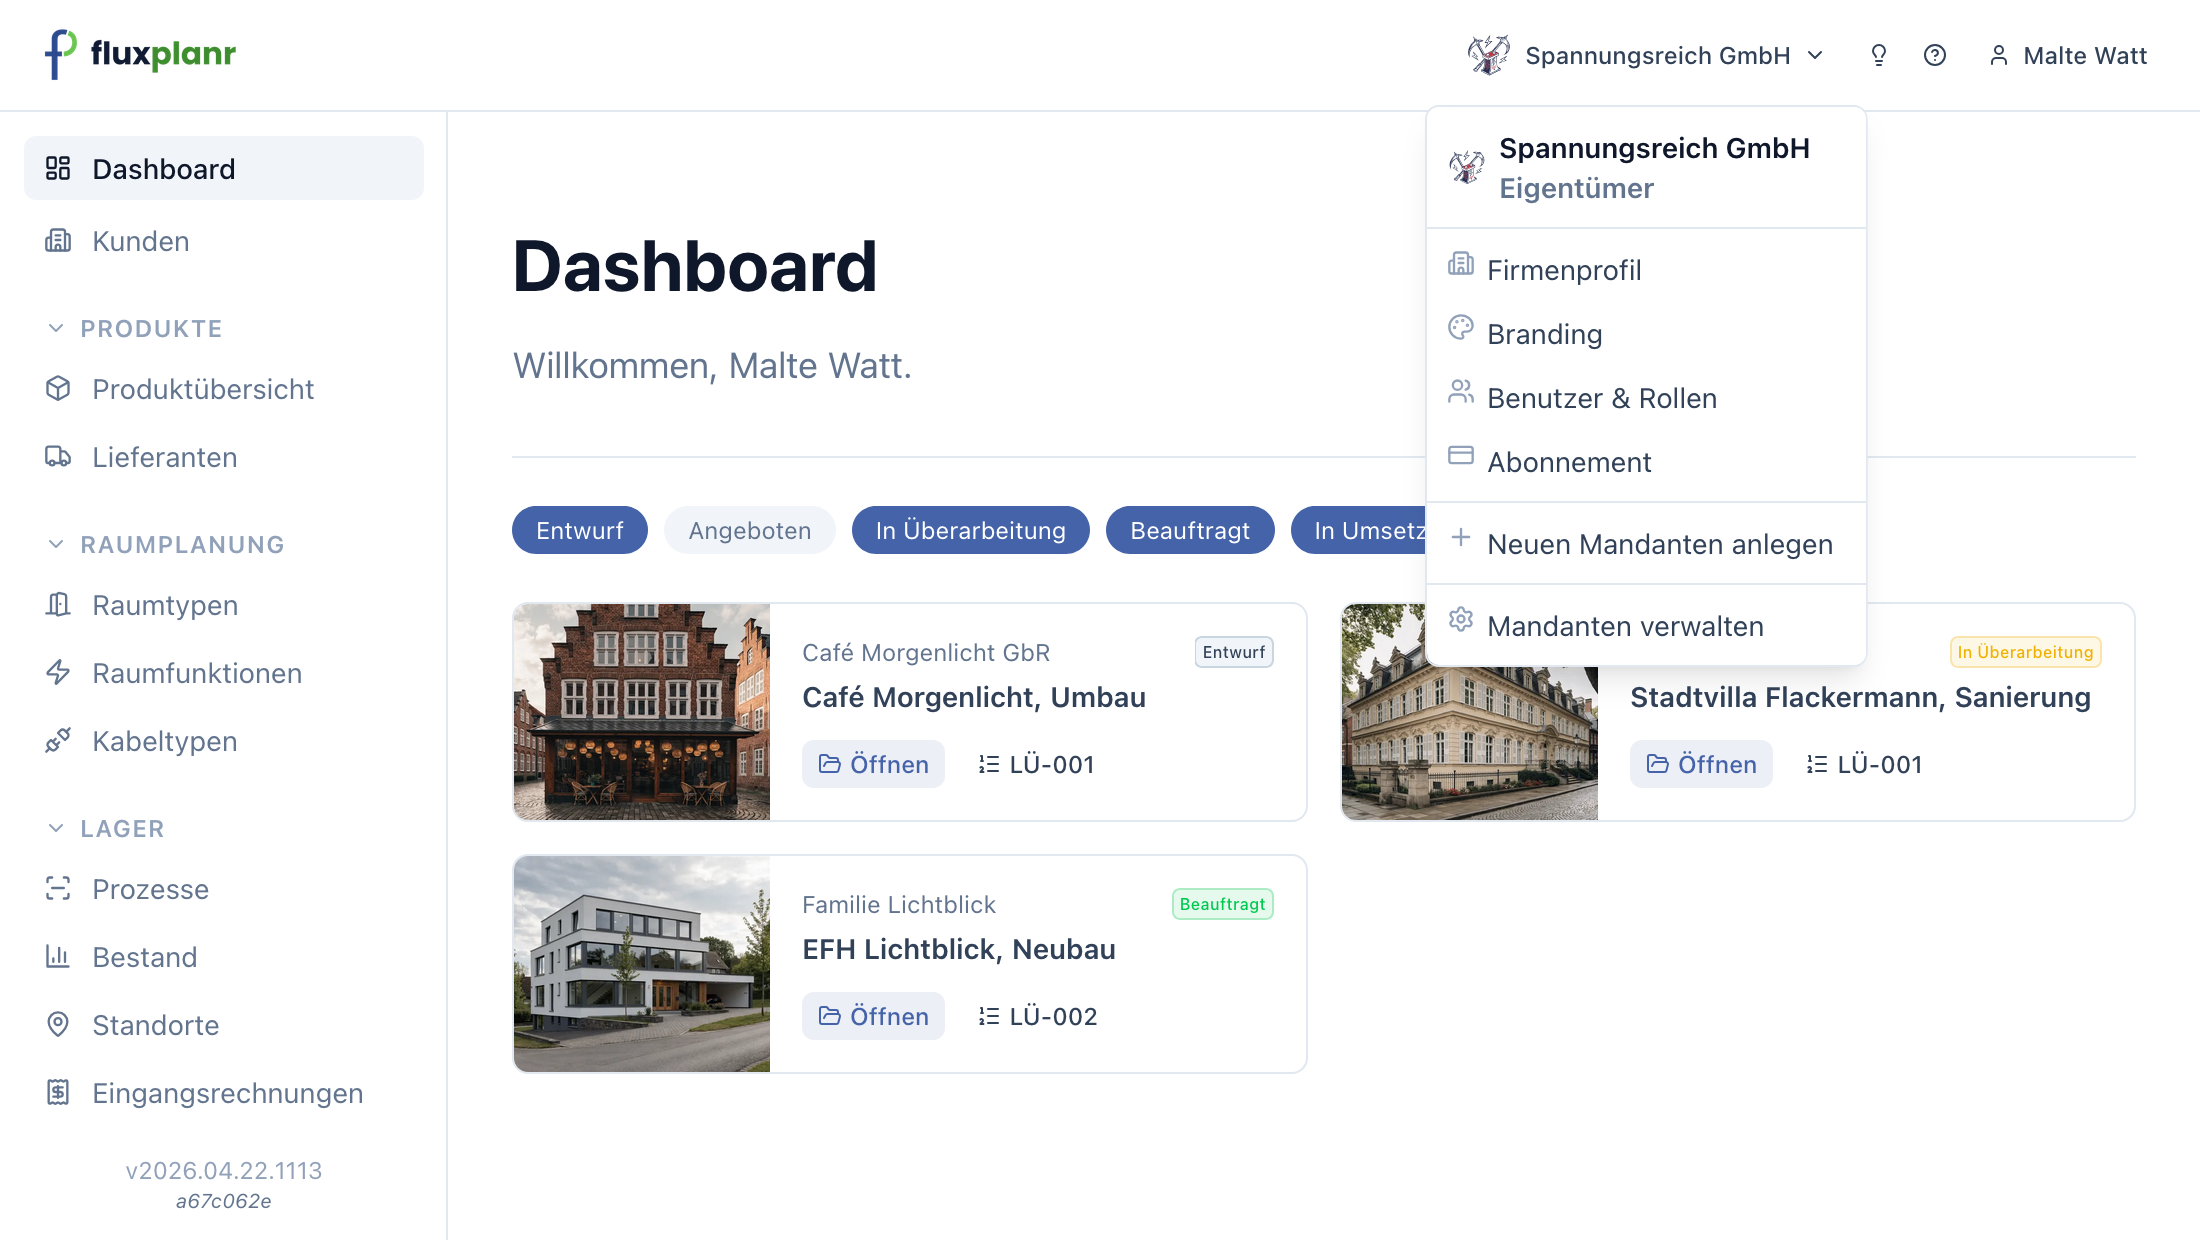Open Benutzer & Rollen menu entry
2200x1240 pixels.
click(x=1646, y=398)
